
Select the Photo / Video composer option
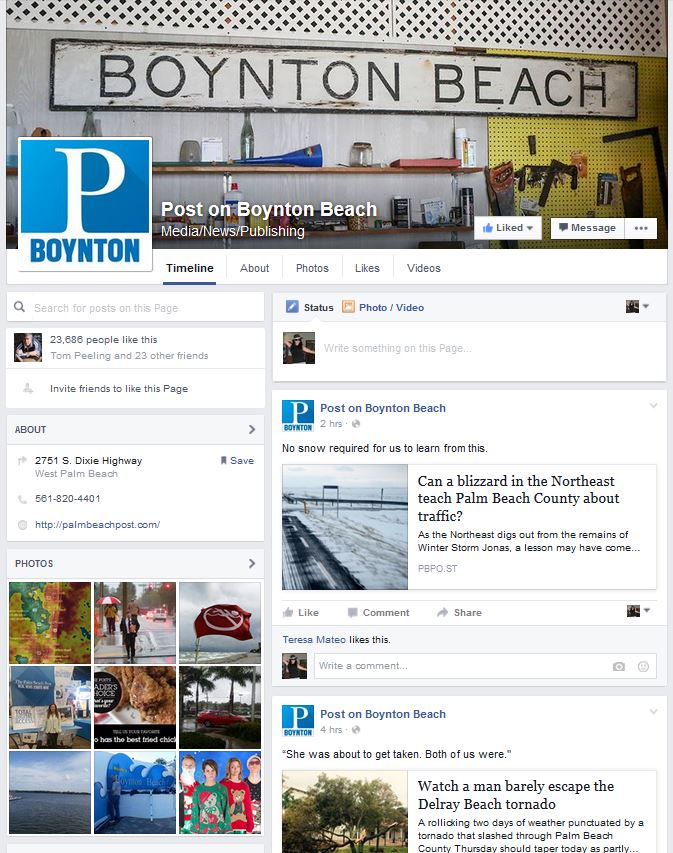(383, 307)
